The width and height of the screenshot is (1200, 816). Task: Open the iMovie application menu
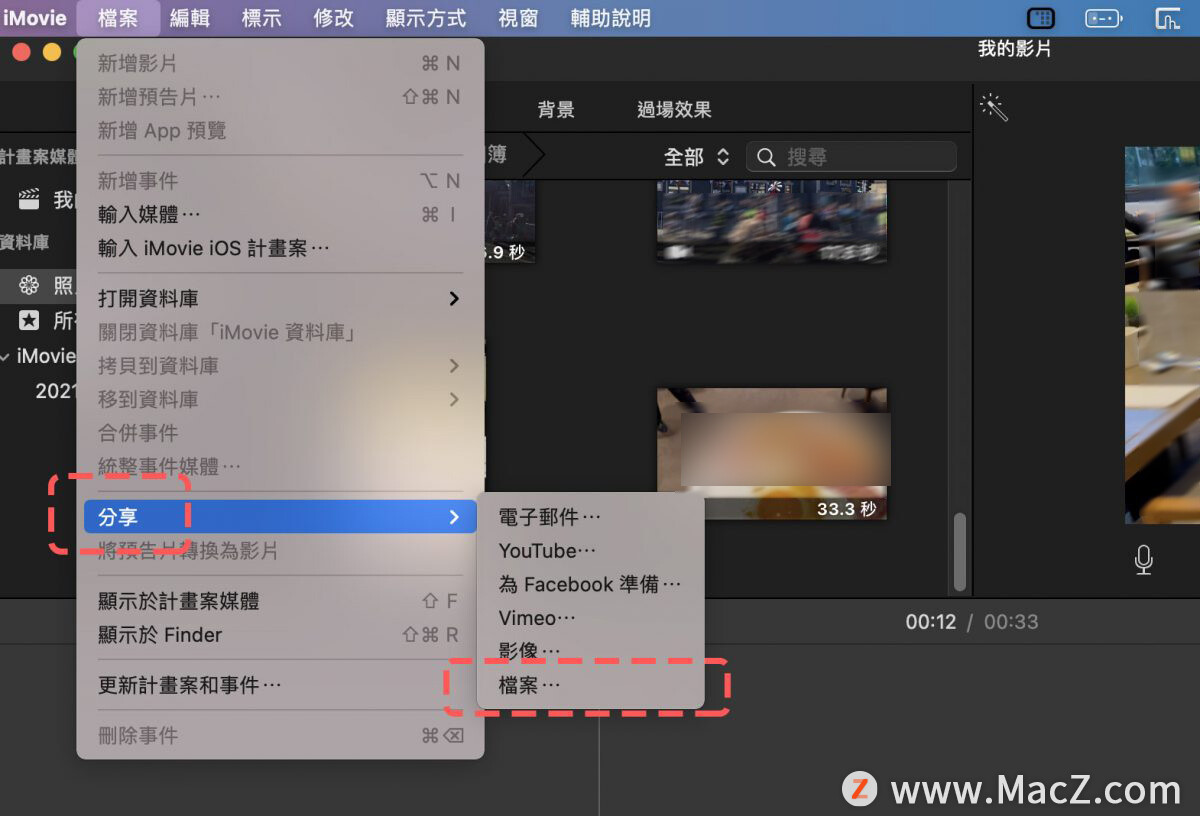click(35, 18)
